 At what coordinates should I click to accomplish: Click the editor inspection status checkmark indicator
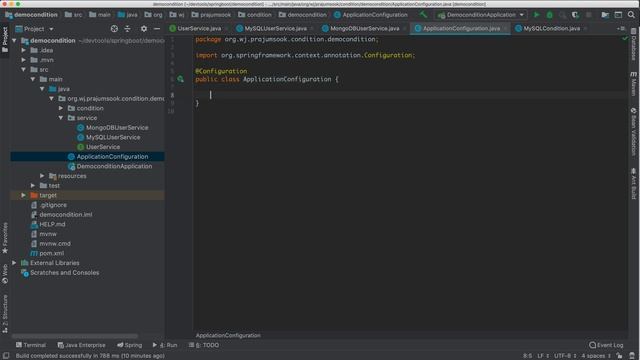(624, 39)
